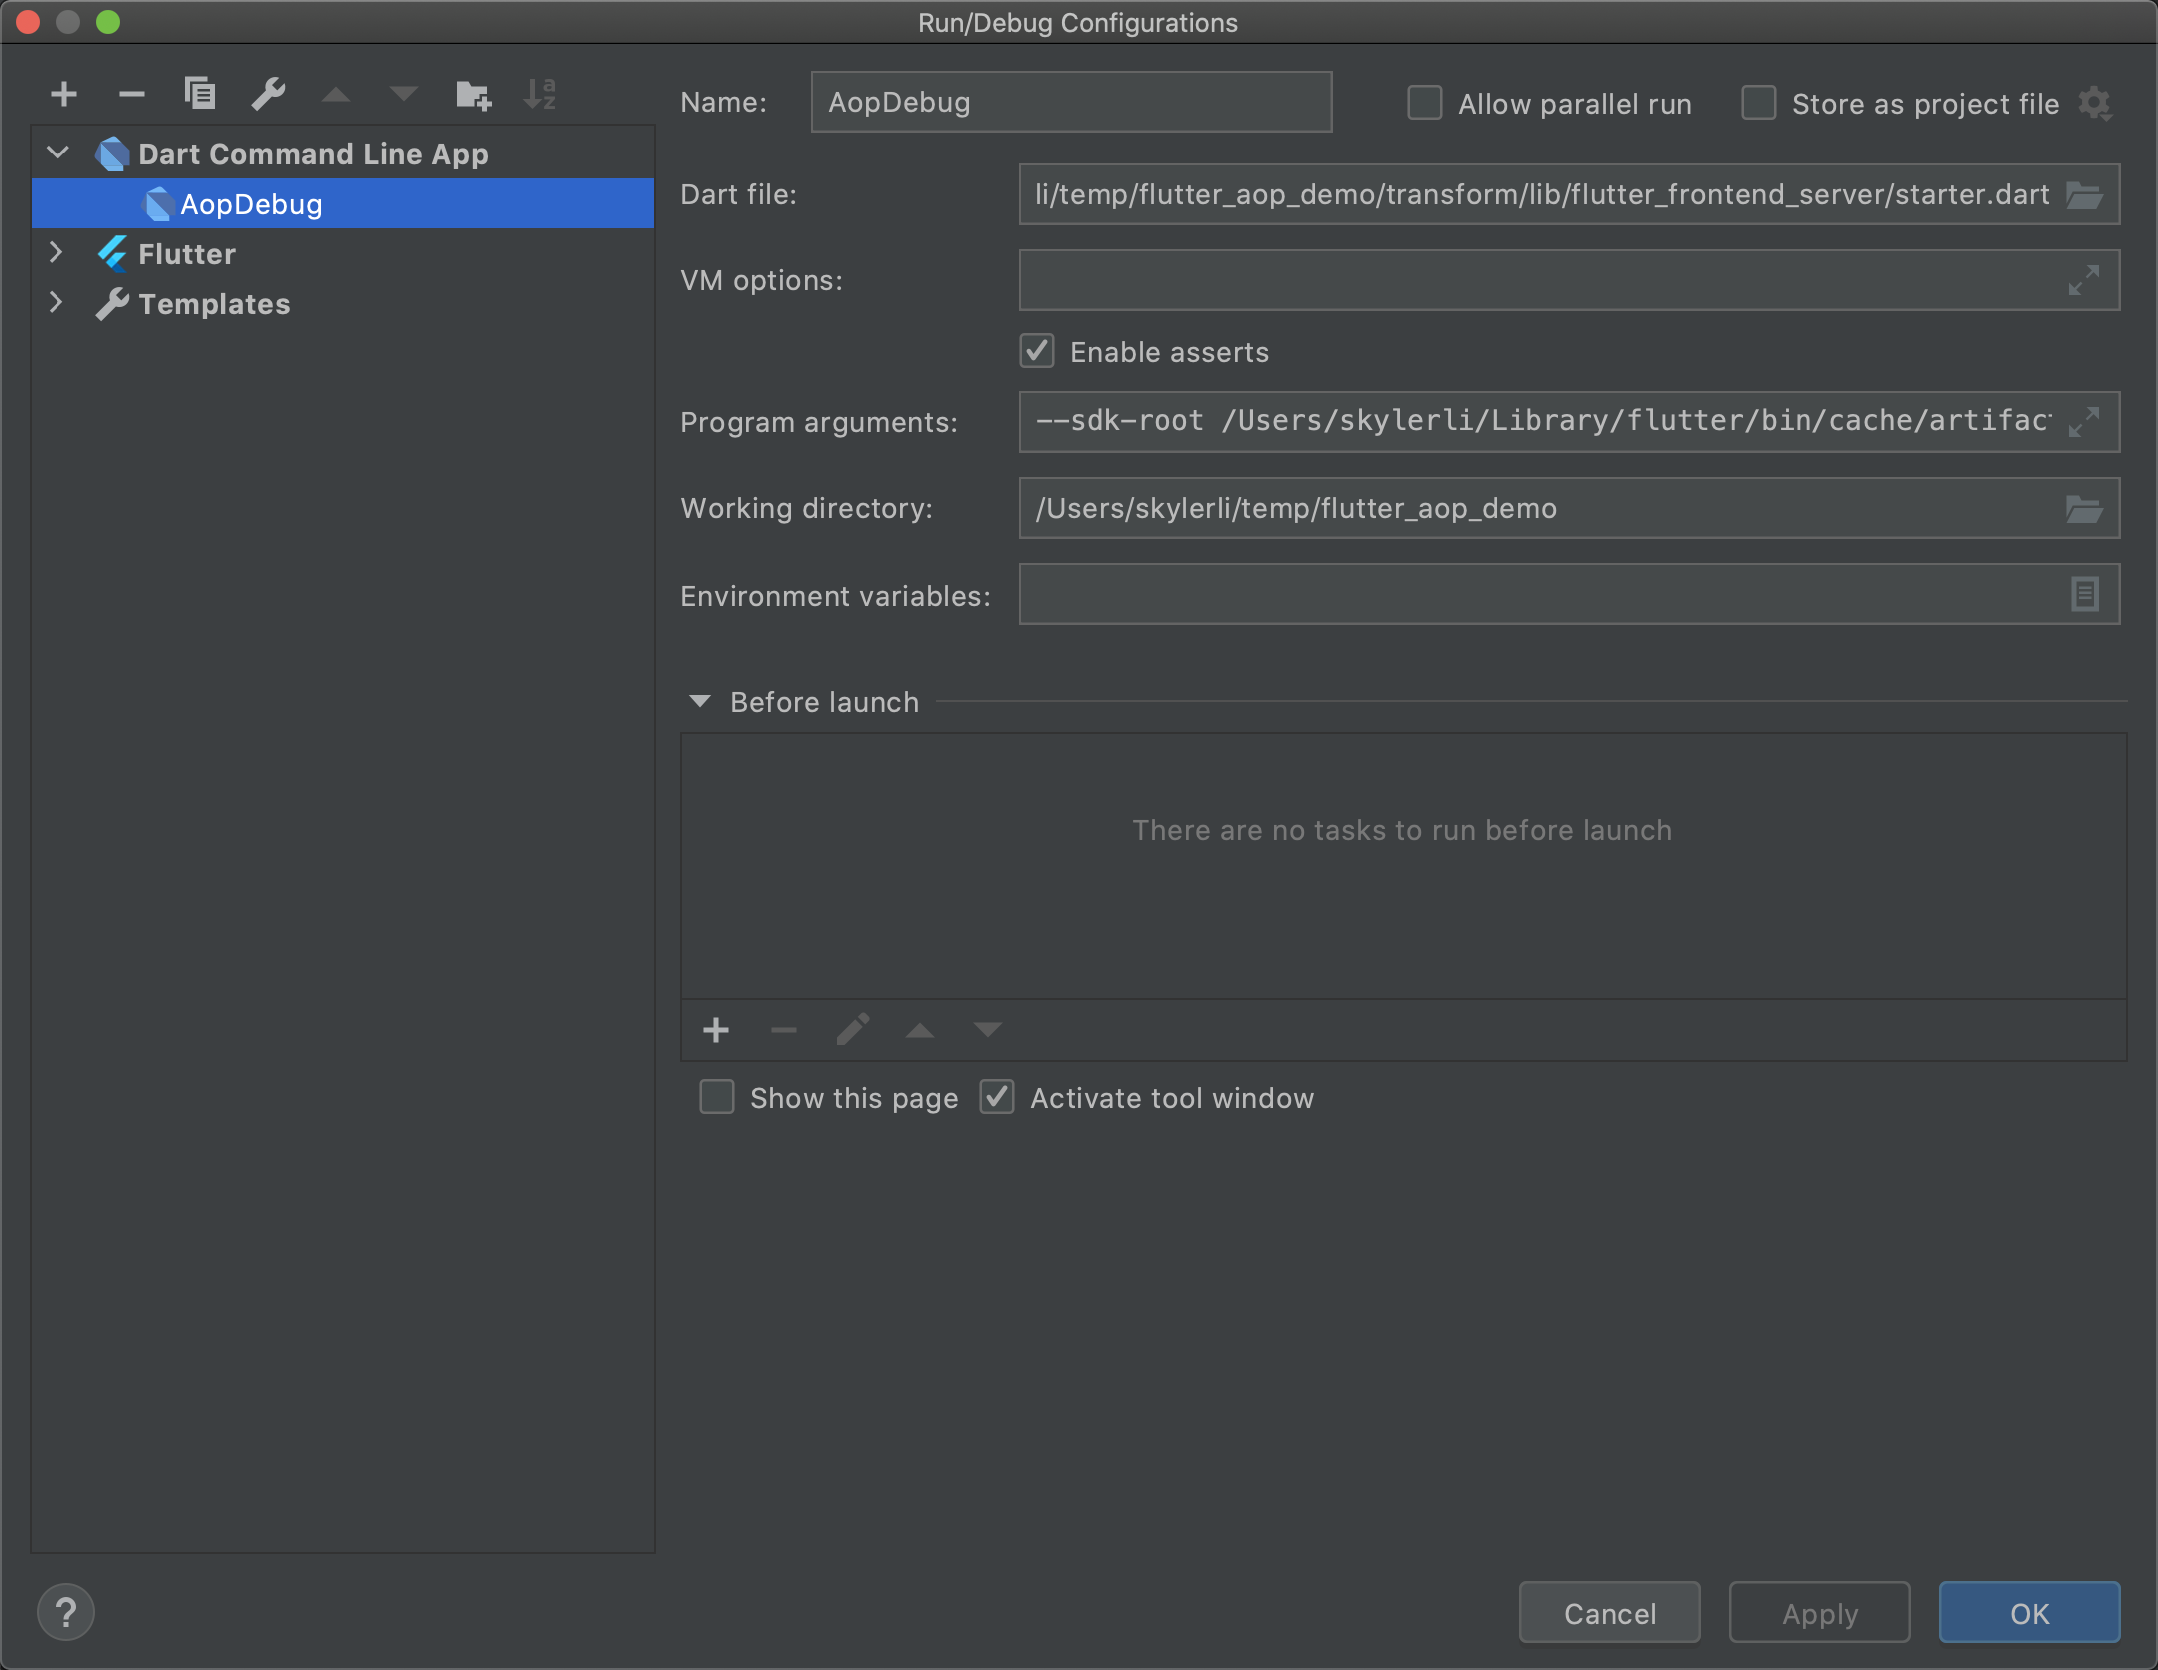
Task: Check Store as project file
Action: 1756,103
